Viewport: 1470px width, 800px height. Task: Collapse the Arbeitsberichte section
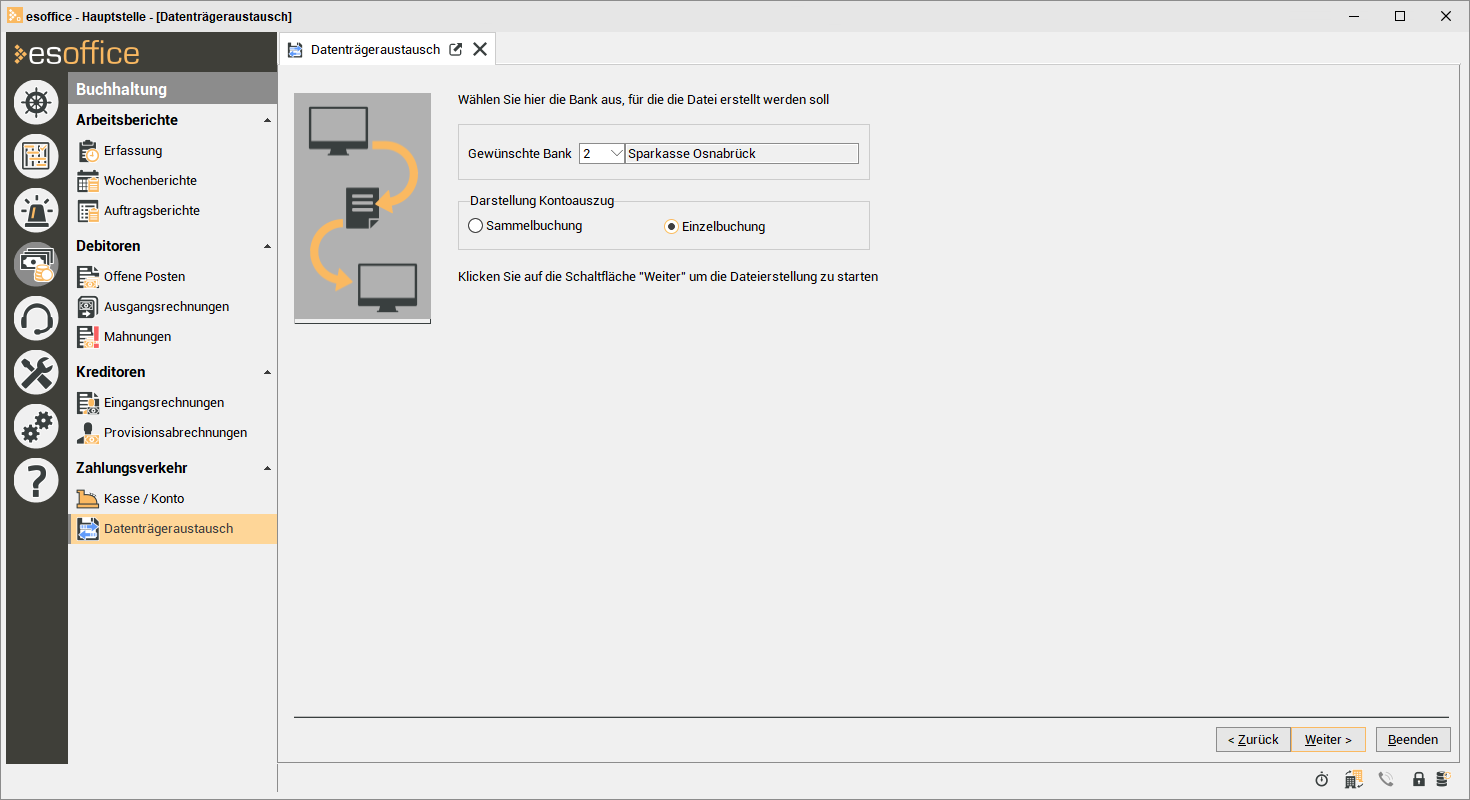pyautogui.click(x=267, y=120)
